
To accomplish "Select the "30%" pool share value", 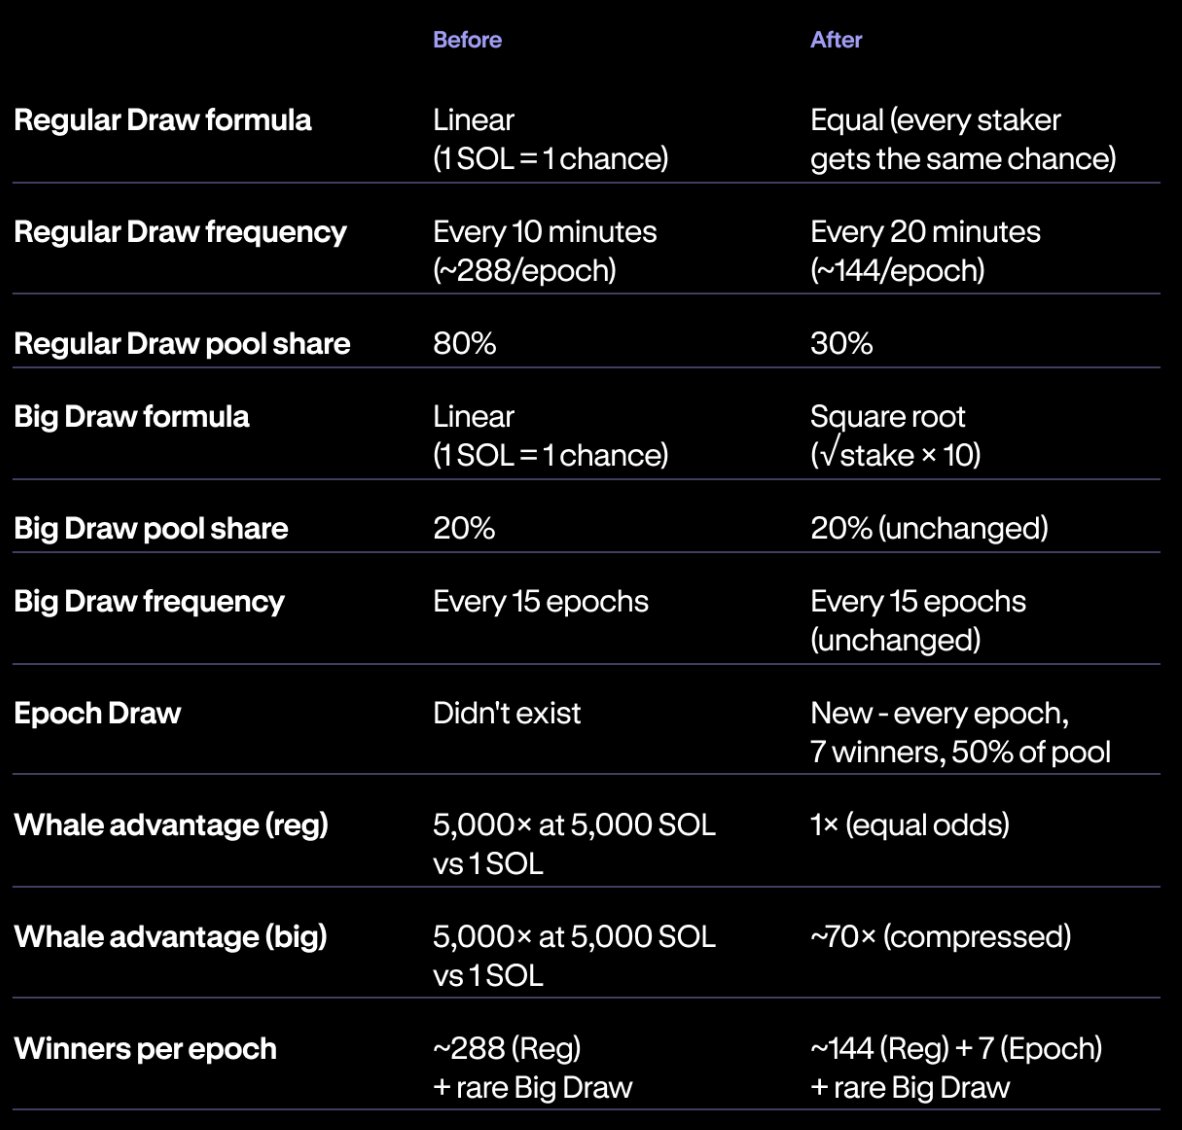I will pyautogui.click(x=841, y=344).
